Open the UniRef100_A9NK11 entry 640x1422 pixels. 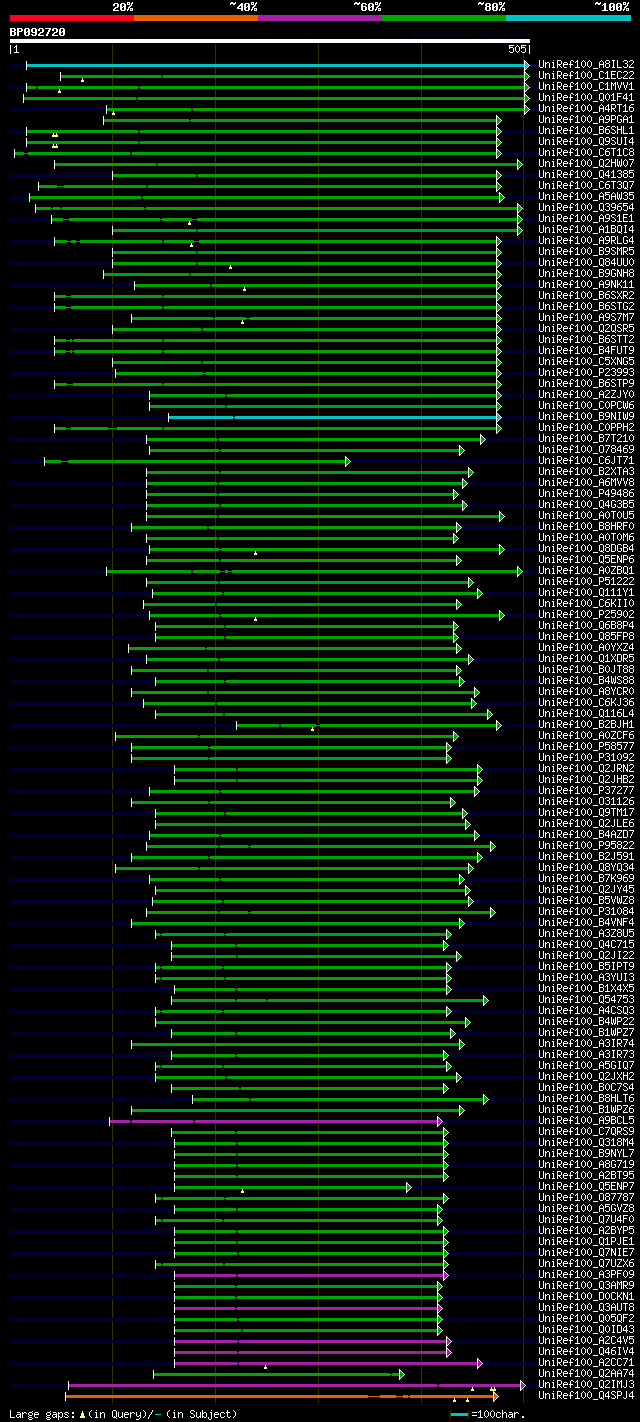(x=586, y=285)
